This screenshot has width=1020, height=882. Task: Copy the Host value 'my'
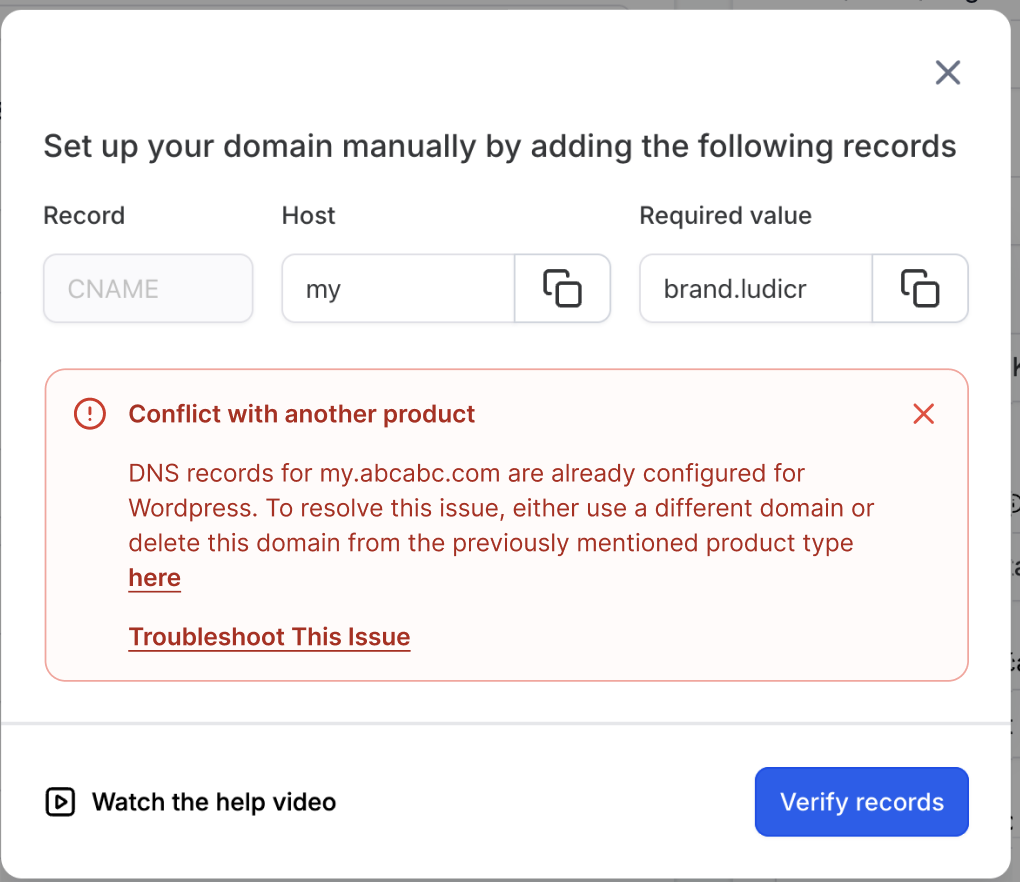click(x=562, y=288)
